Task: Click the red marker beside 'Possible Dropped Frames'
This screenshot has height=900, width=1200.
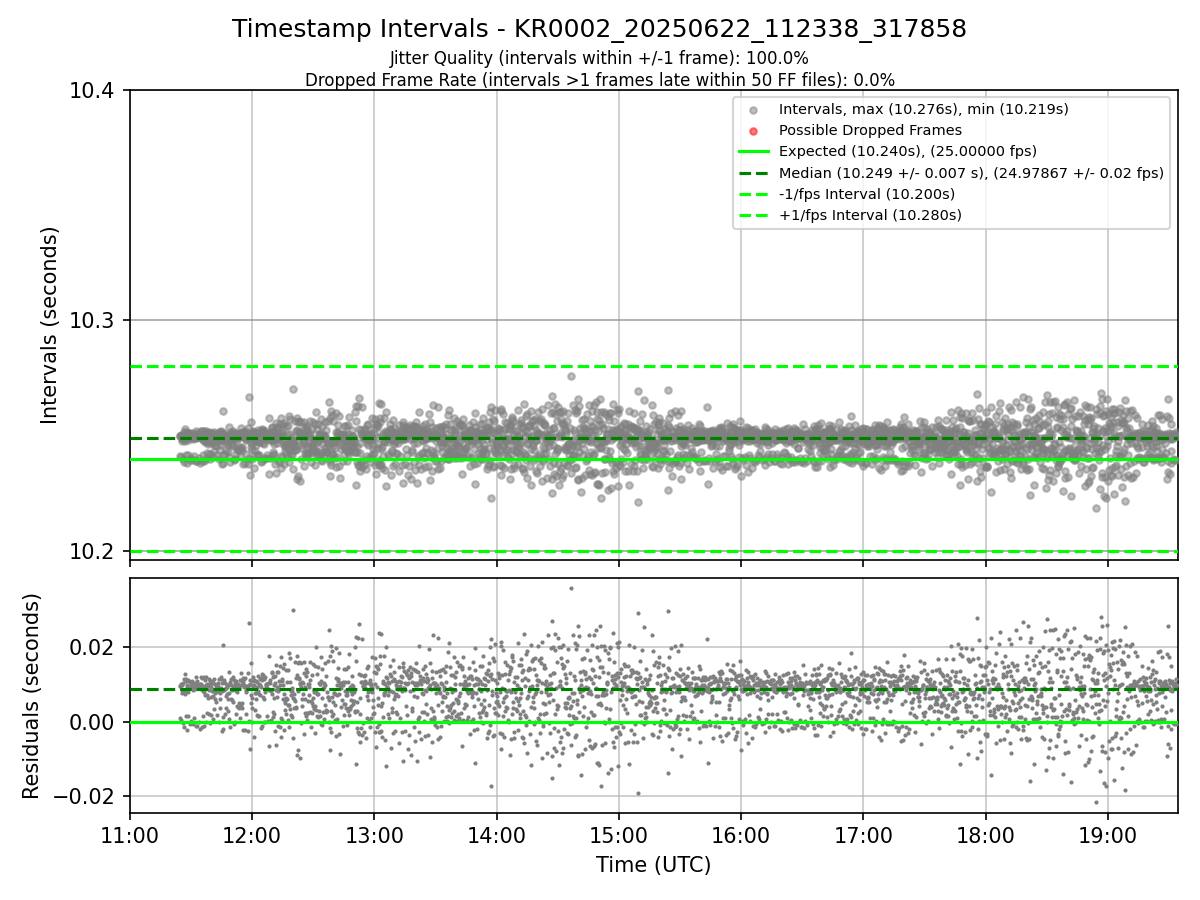Action: [753, 131]
